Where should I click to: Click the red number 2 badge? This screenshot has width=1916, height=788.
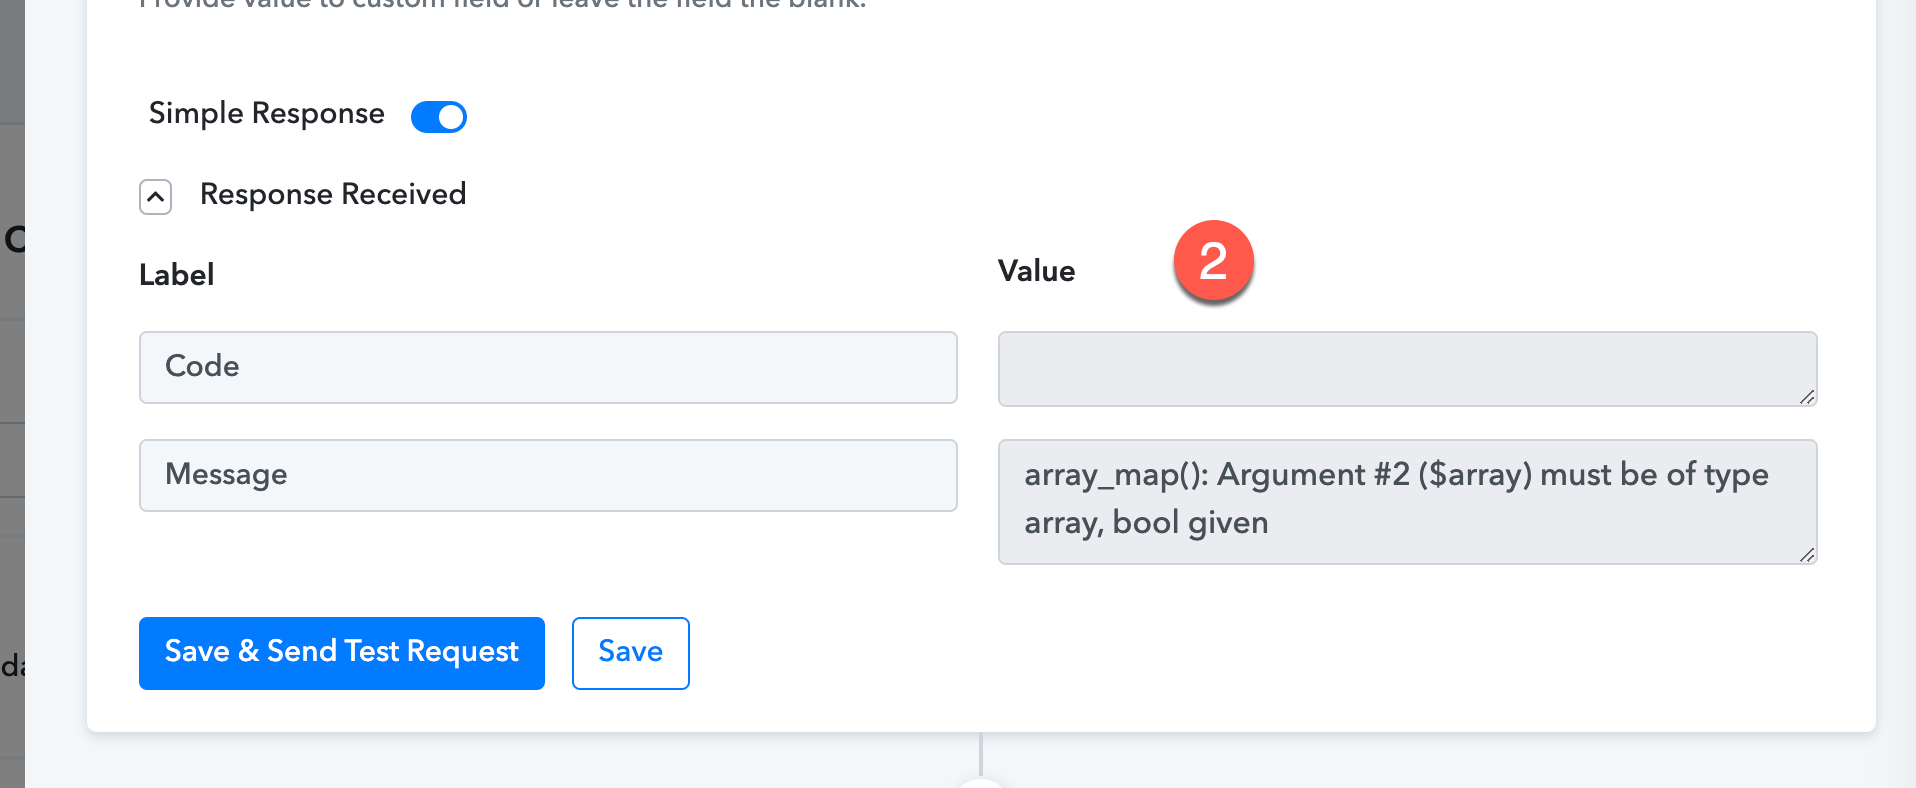click(x=1213, y=261)
